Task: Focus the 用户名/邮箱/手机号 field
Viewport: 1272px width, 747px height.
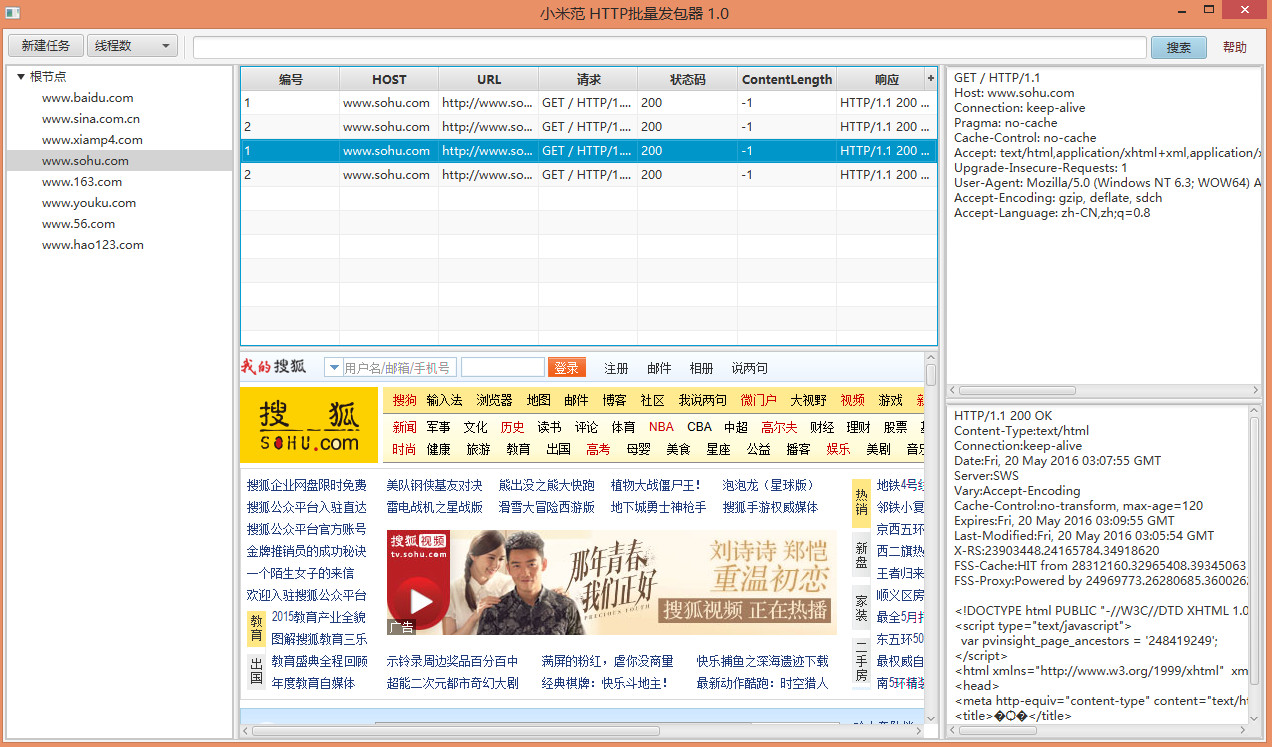Action: 399,368
